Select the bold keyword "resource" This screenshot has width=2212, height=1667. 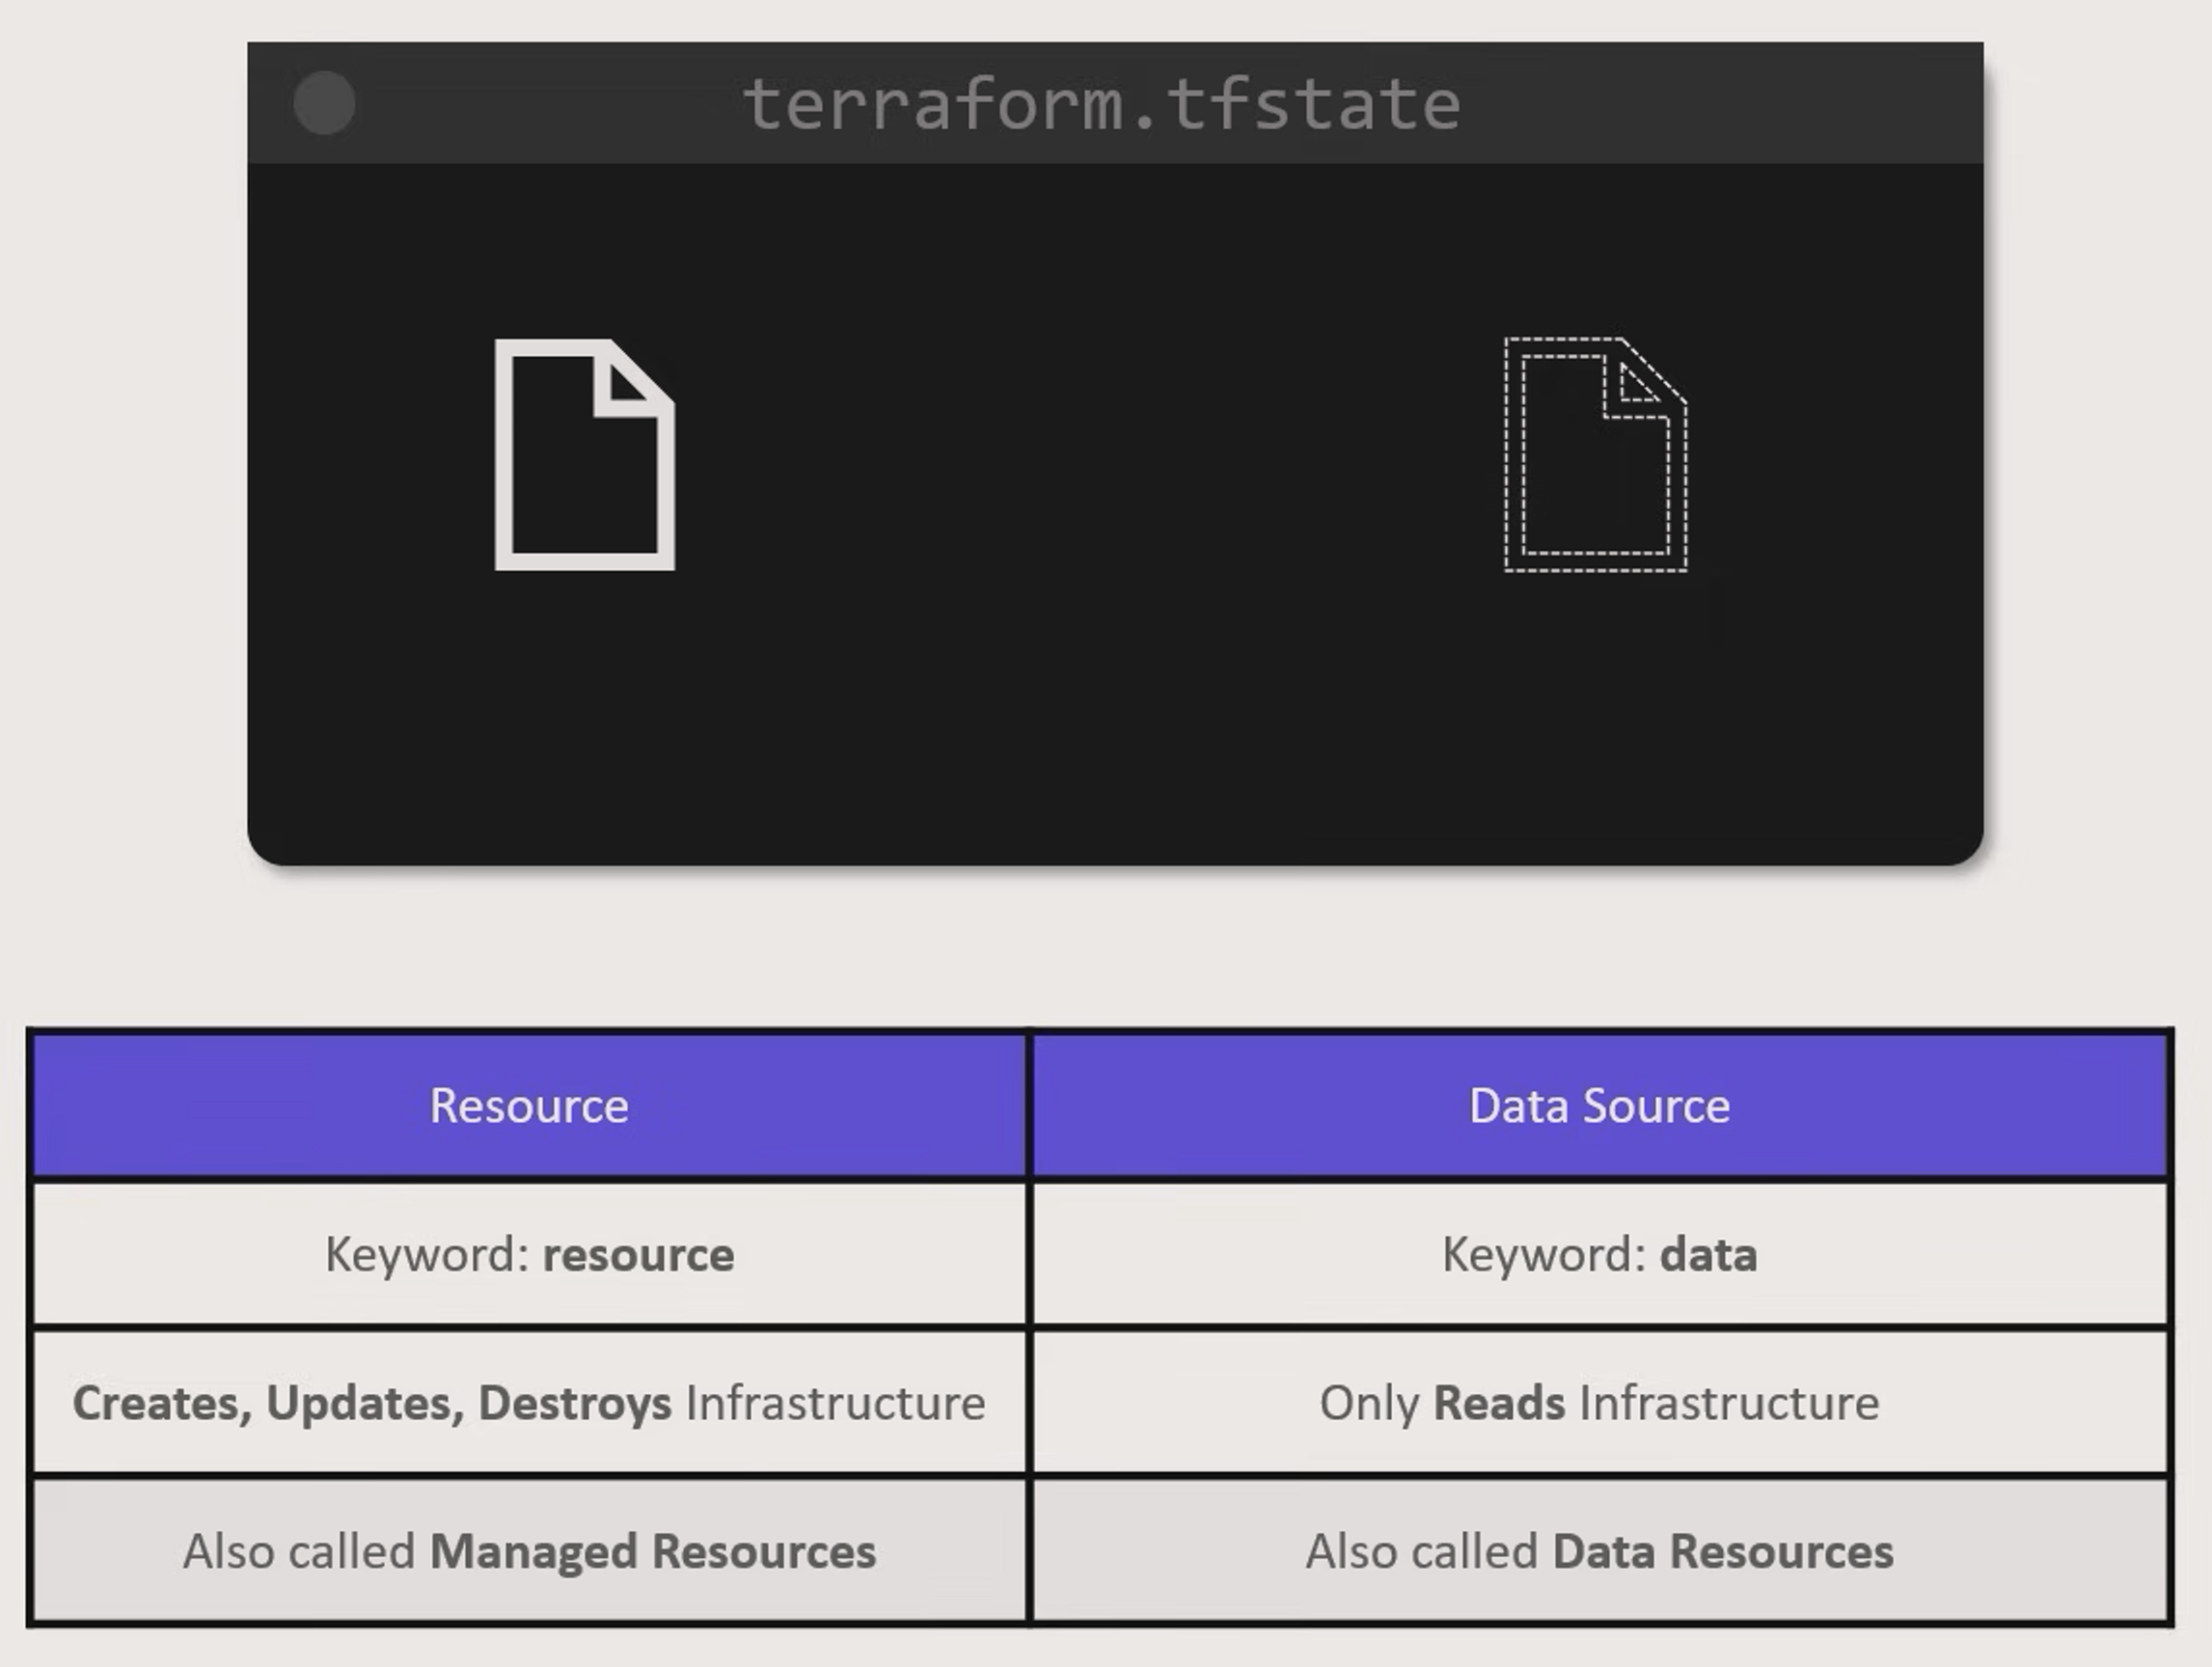[x=638, y=1255]
